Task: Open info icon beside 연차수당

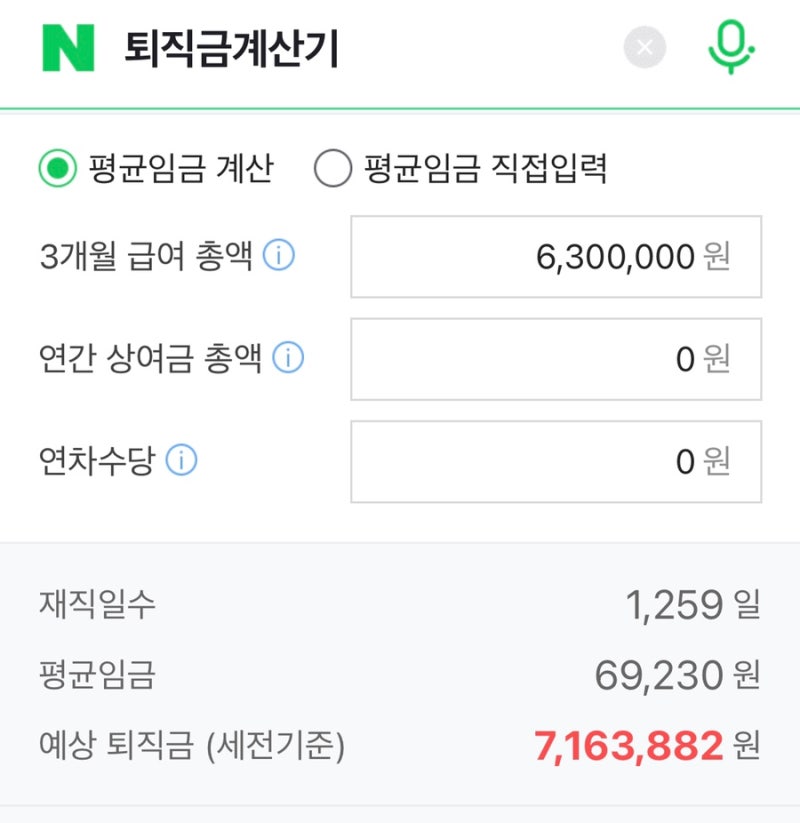Action: tap(181, 460)
